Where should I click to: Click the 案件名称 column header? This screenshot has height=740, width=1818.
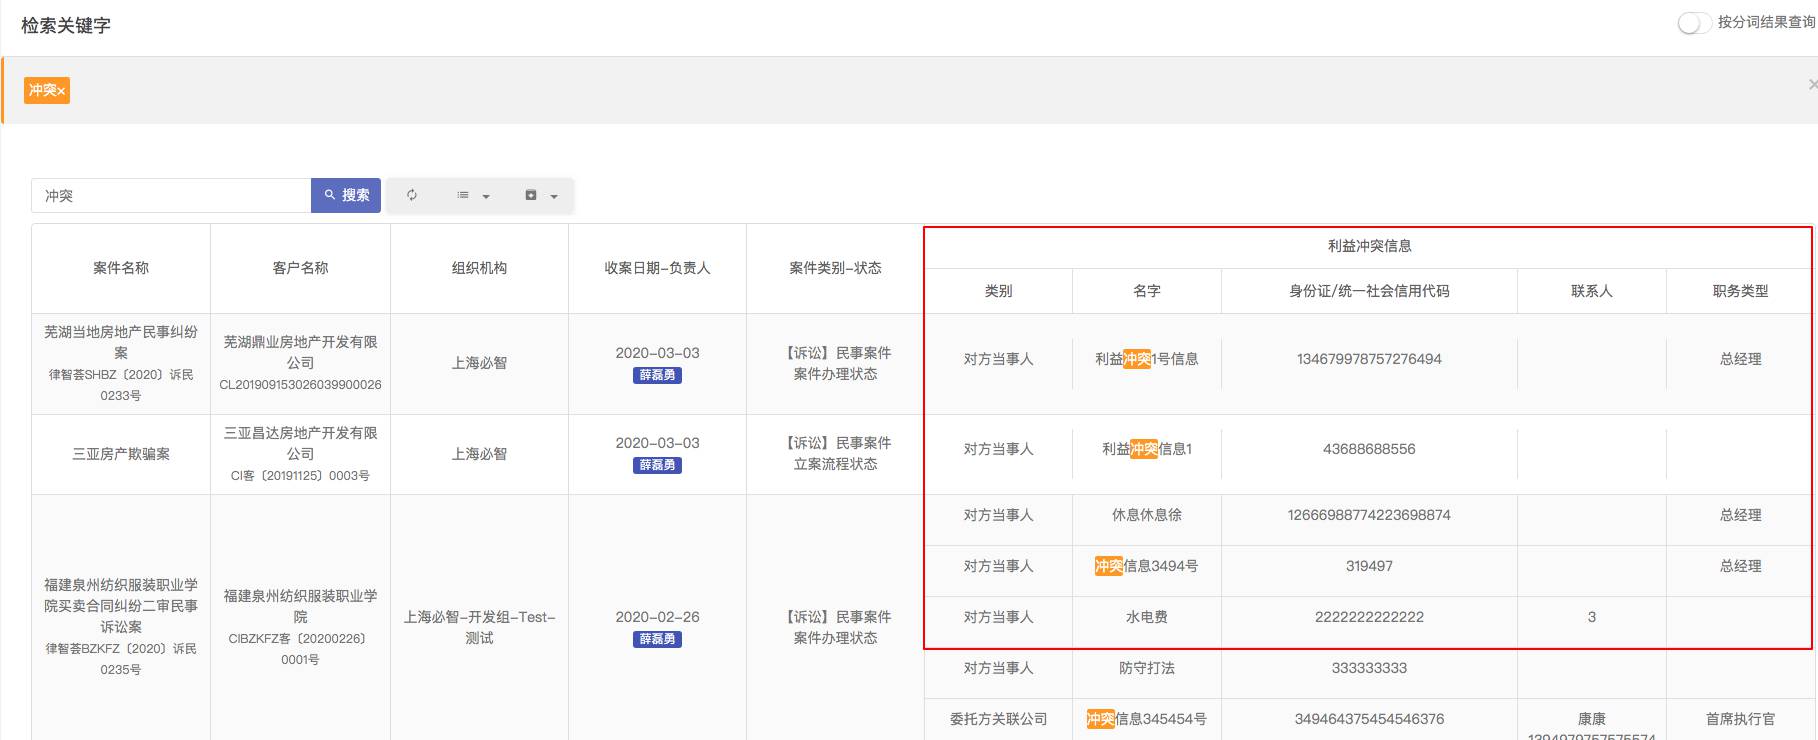[120, 268]
